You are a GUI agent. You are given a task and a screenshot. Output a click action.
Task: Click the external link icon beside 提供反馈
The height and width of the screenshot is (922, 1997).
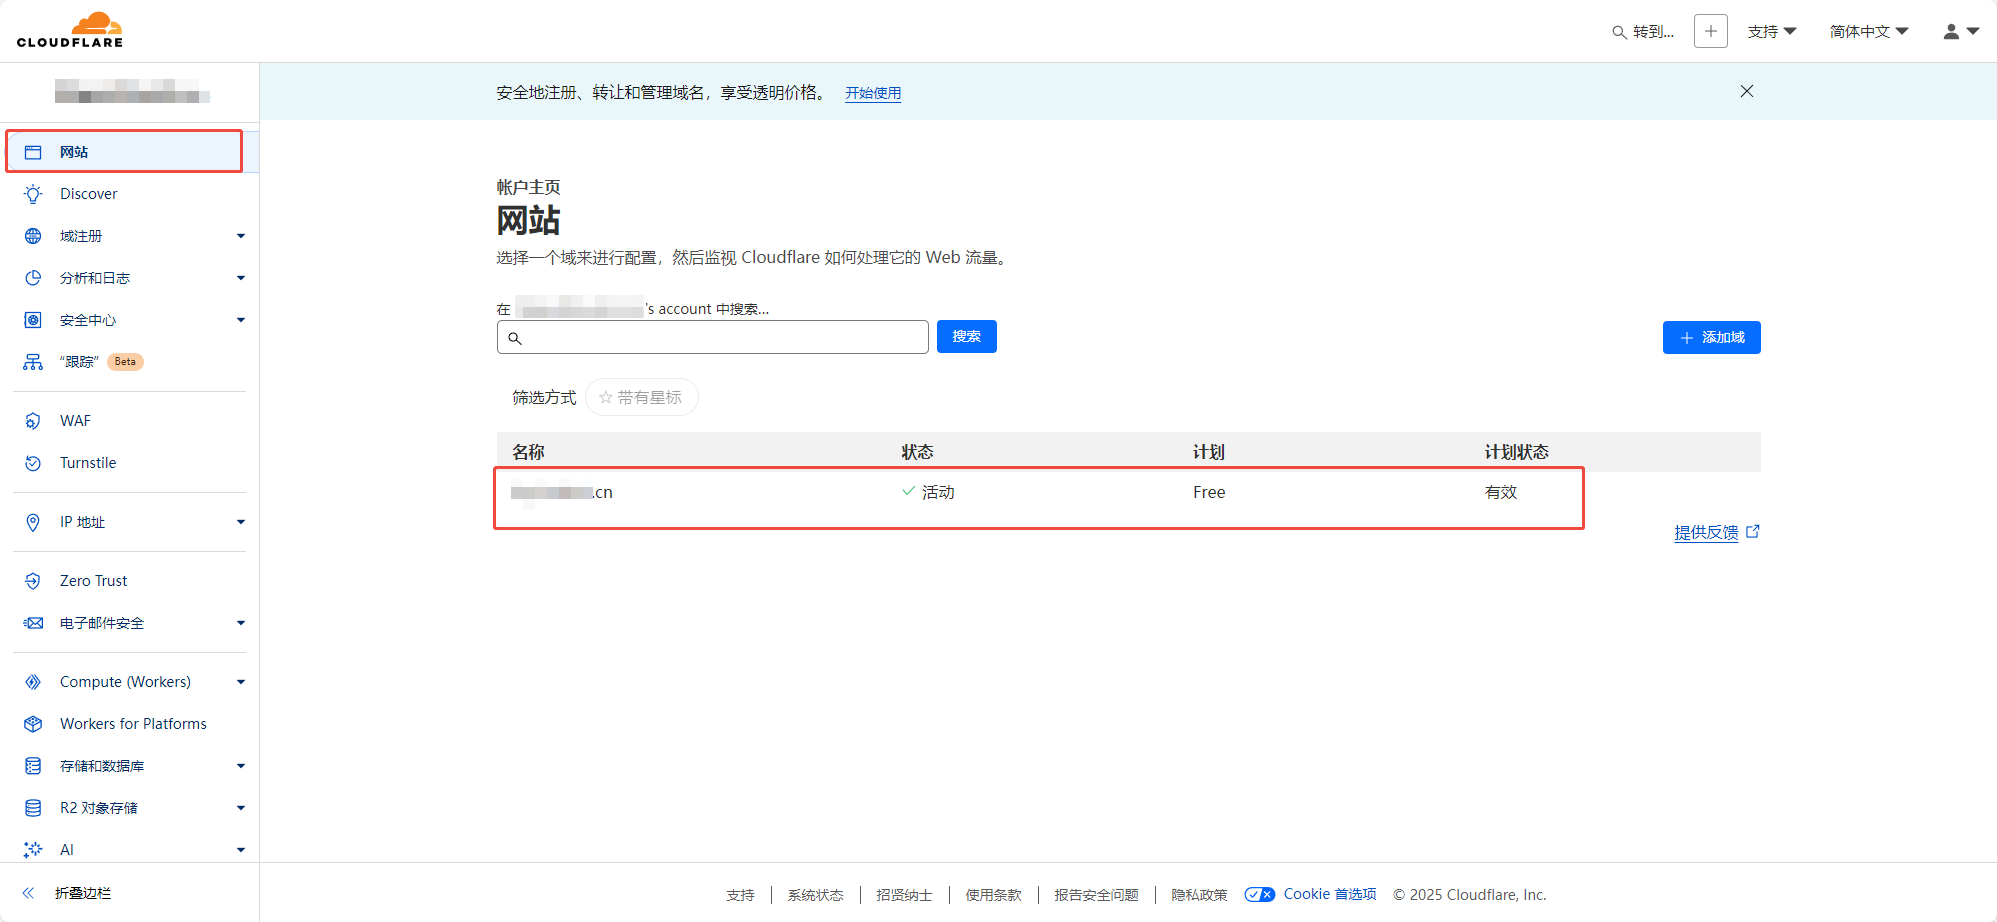(1752, 532)
